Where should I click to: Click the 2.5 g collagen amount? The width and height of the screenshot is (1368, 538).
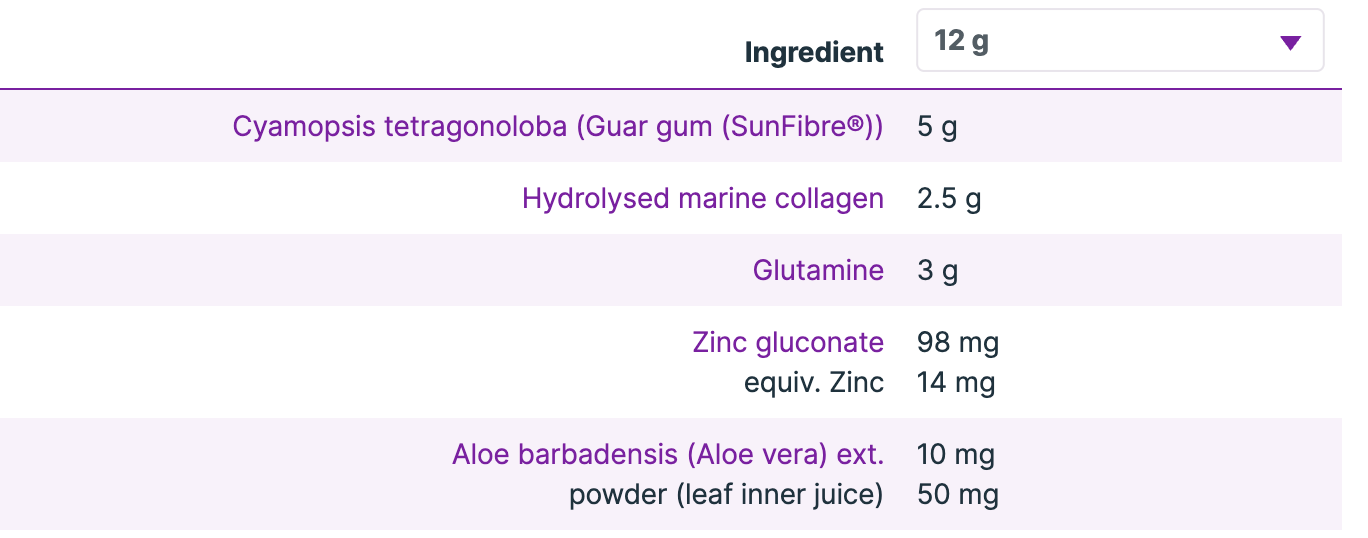pyautogui.click(x=948, y=198)
